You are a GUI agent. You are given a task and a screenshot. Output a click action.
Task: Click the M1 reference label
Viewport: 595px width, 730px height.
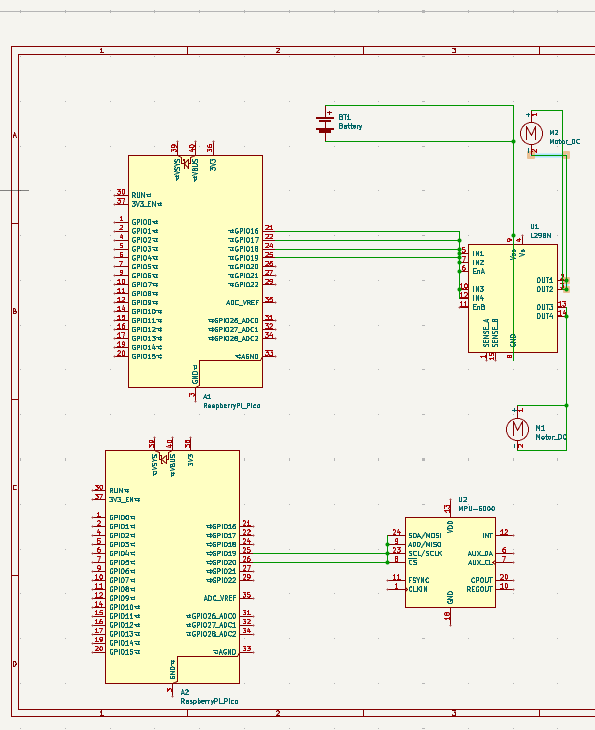click(x=540, y=428)
